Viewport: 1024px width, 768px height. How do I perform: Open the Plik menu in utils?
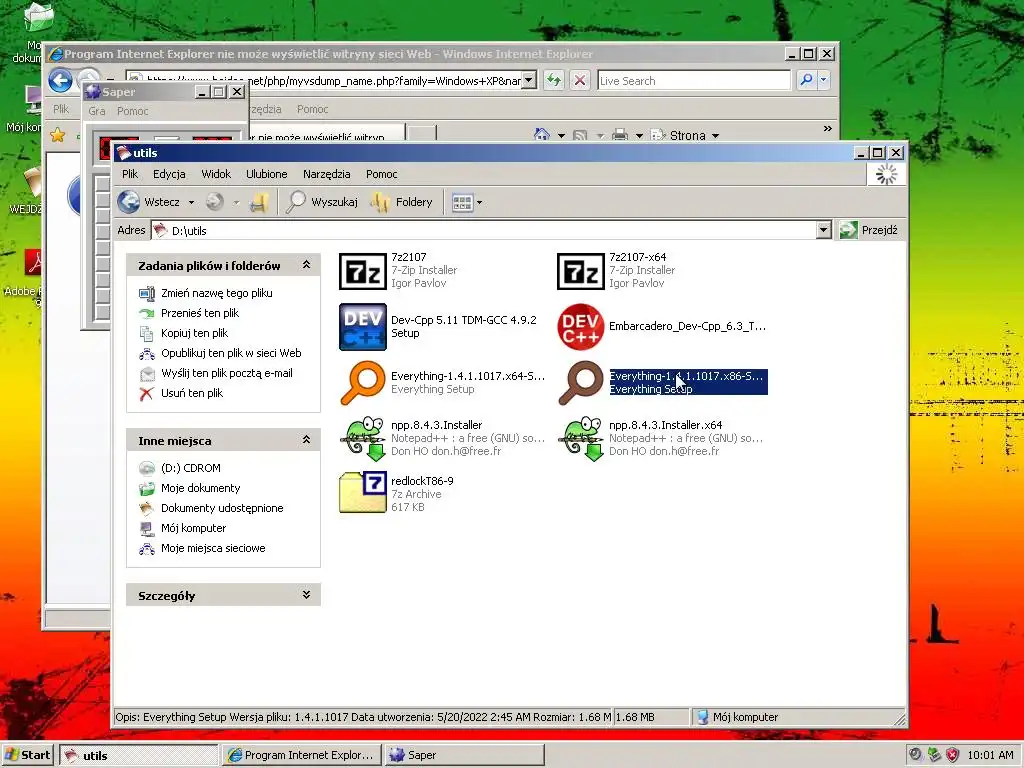130,174
